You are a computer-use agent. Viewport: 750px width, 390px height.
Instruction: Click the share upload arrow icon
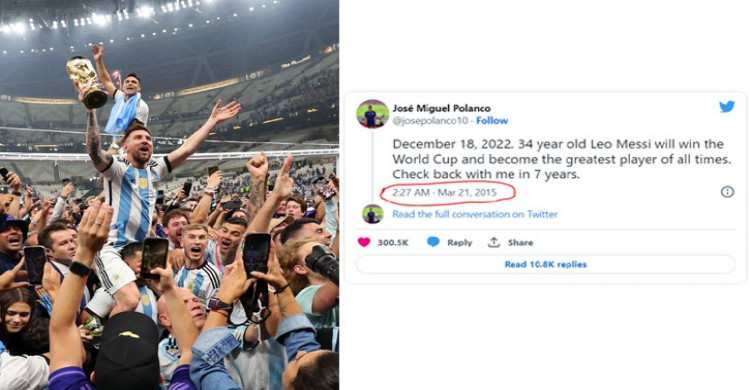click(494, 242)
